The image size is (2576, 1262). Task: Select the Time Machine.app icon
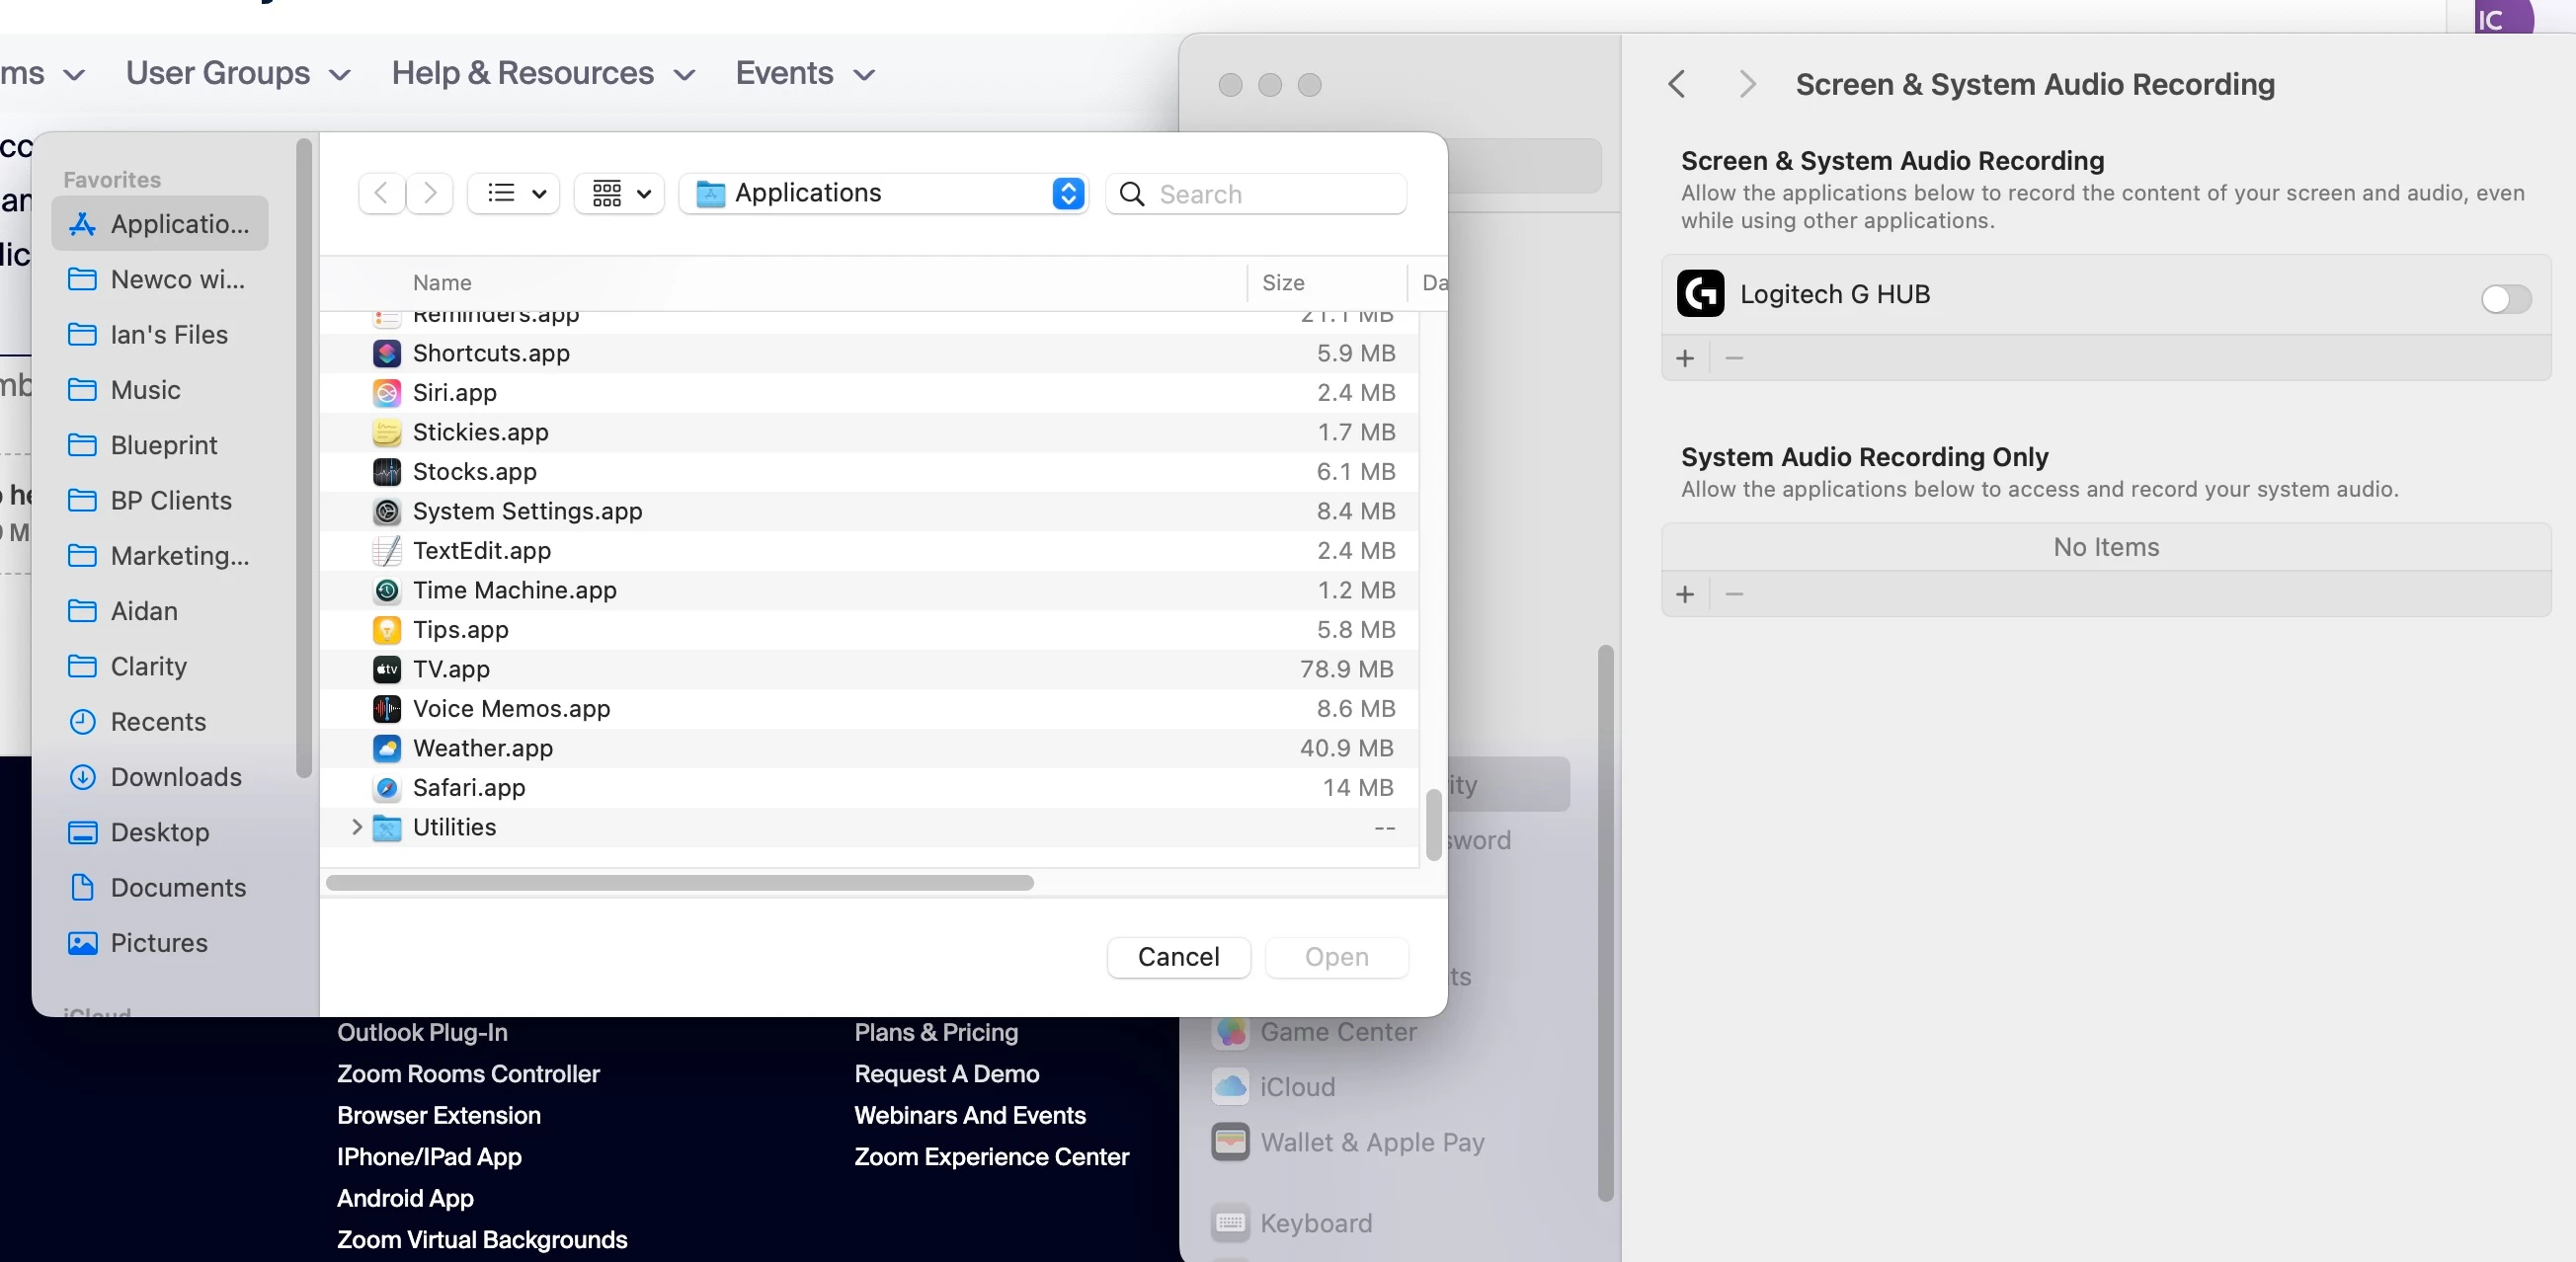point(387,590)
